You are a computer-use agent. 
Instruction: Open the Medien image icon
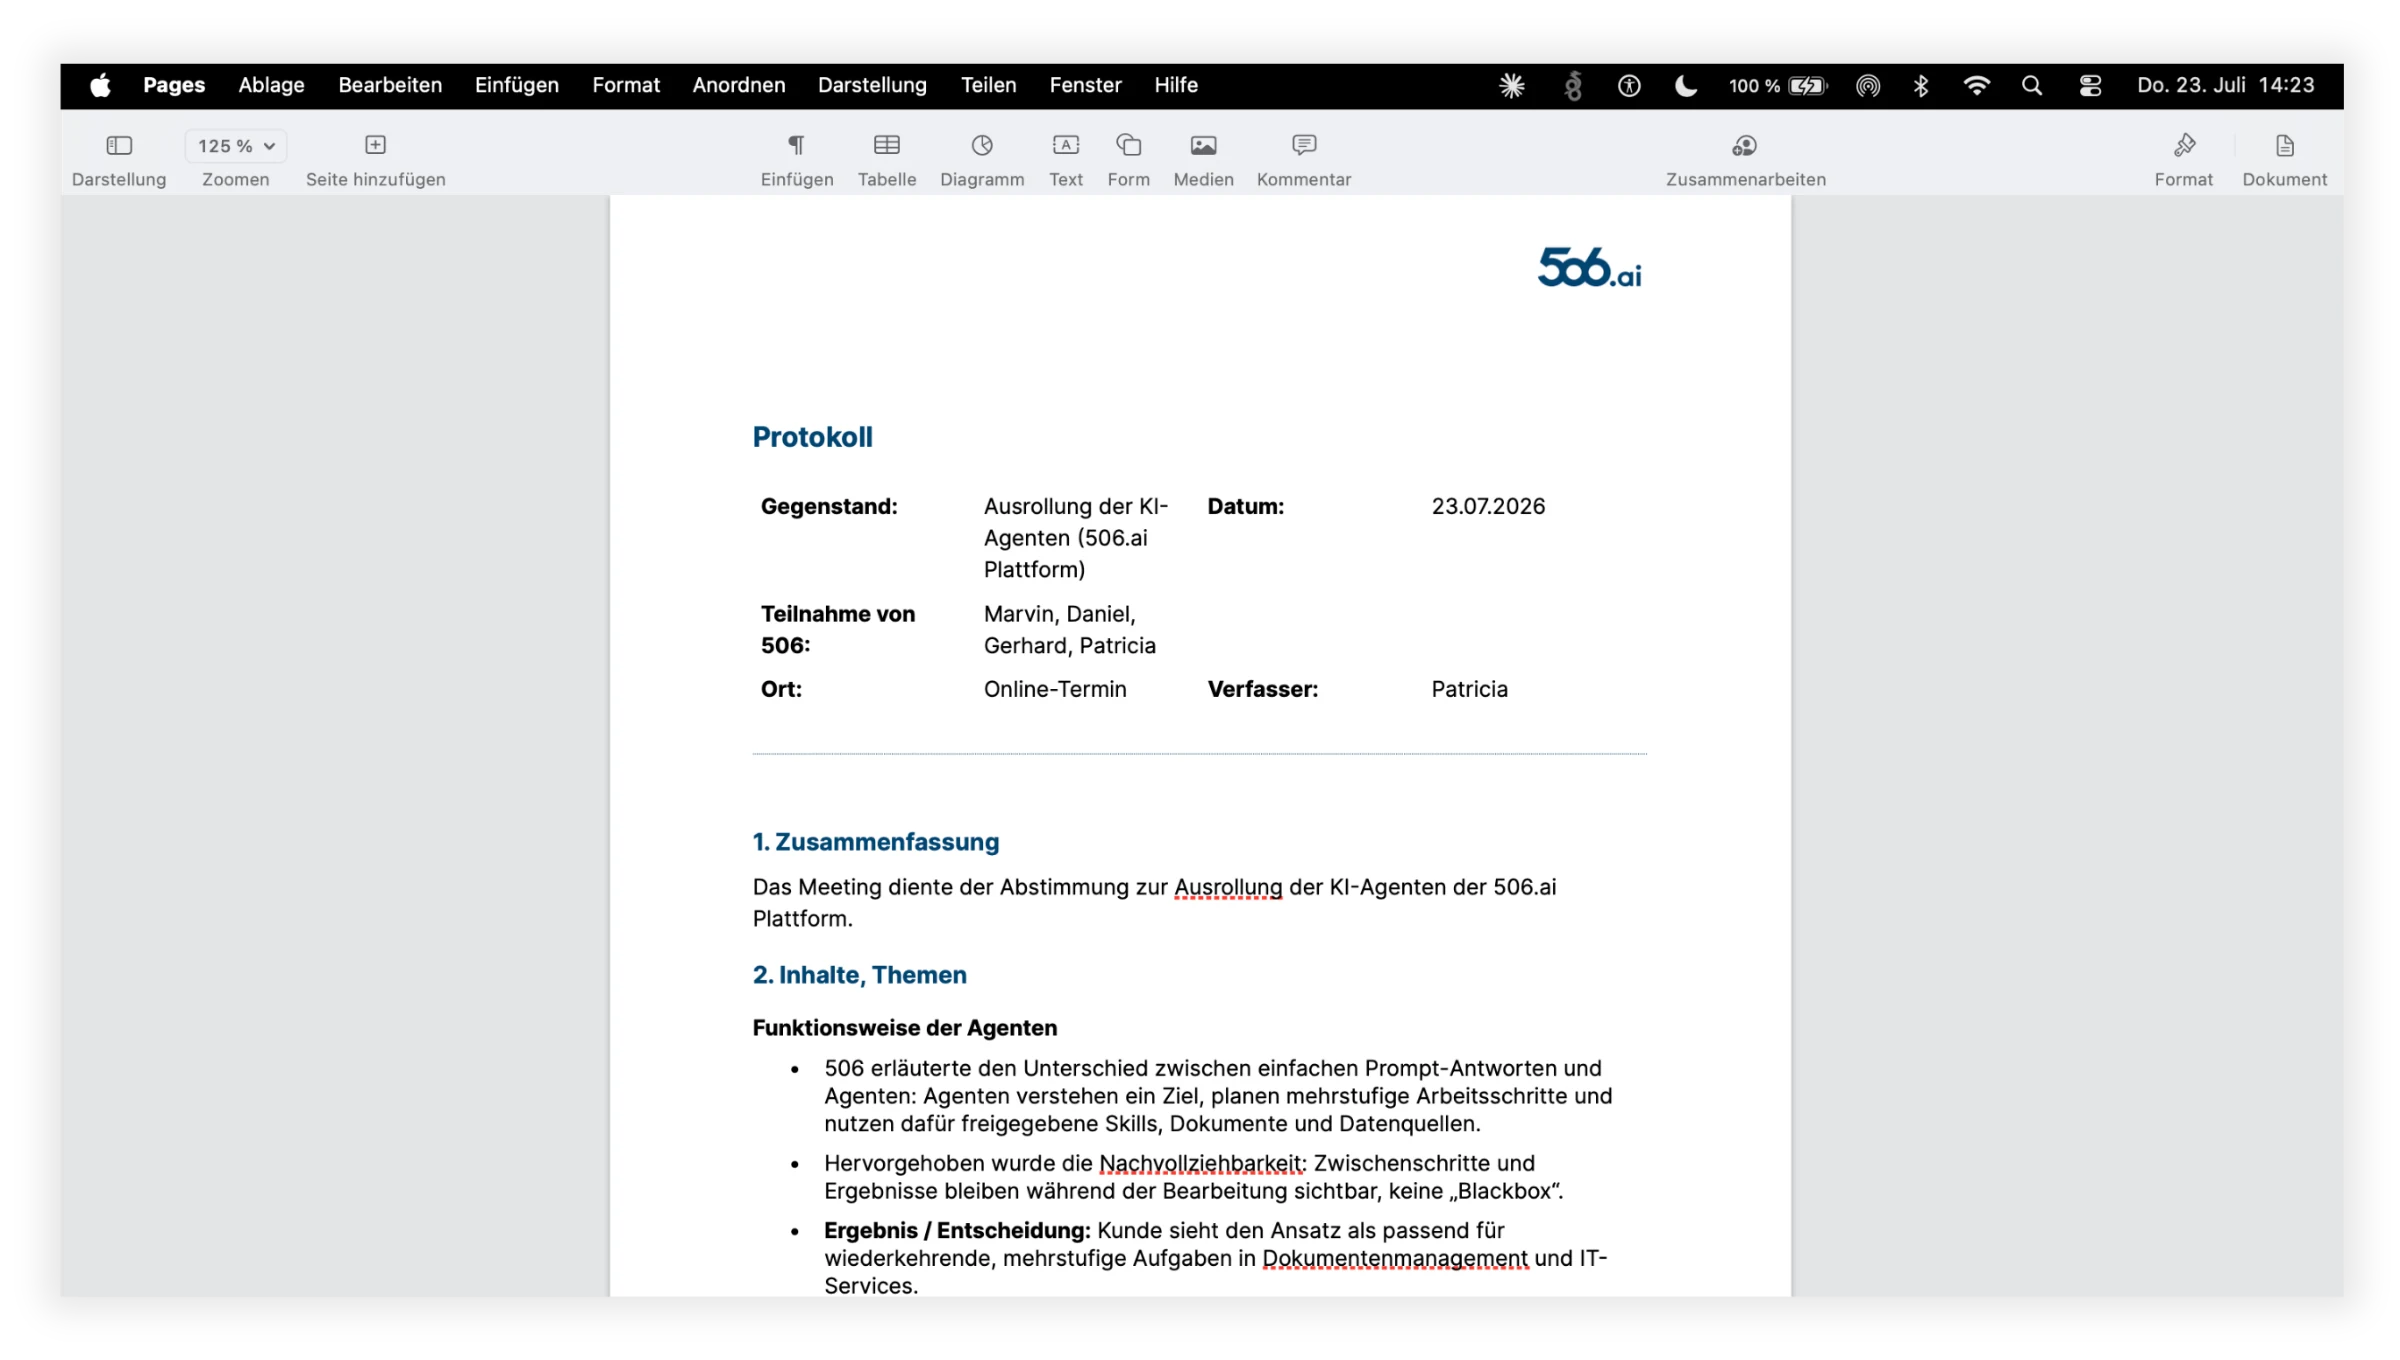coord(1203,146)
